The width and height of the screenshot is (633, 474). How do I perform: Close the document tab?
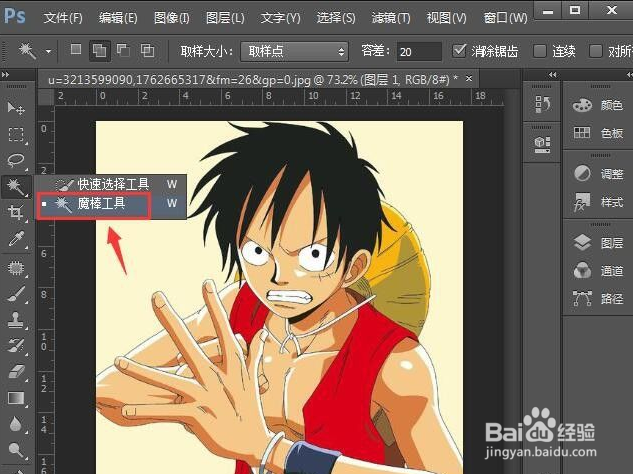tap(469, 78)
